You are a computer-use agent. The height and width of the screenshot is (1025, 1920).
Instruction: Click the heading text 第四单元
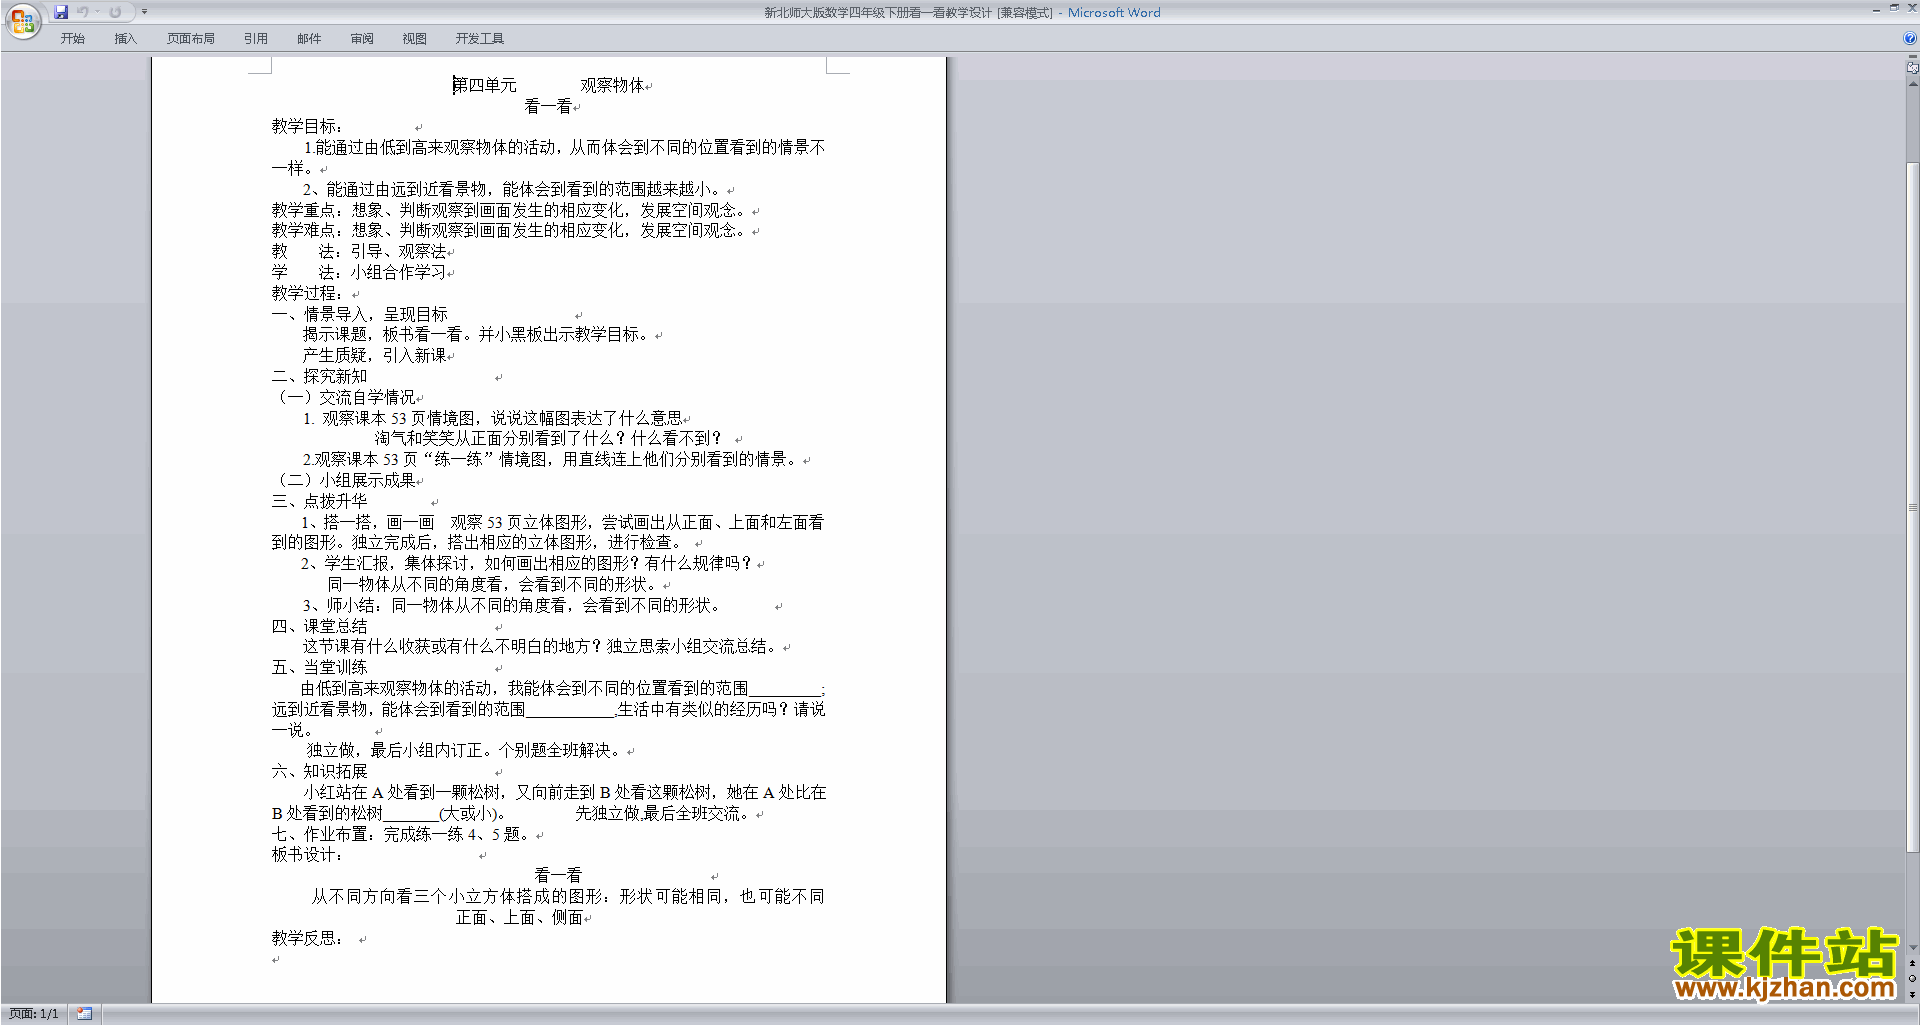485,86
